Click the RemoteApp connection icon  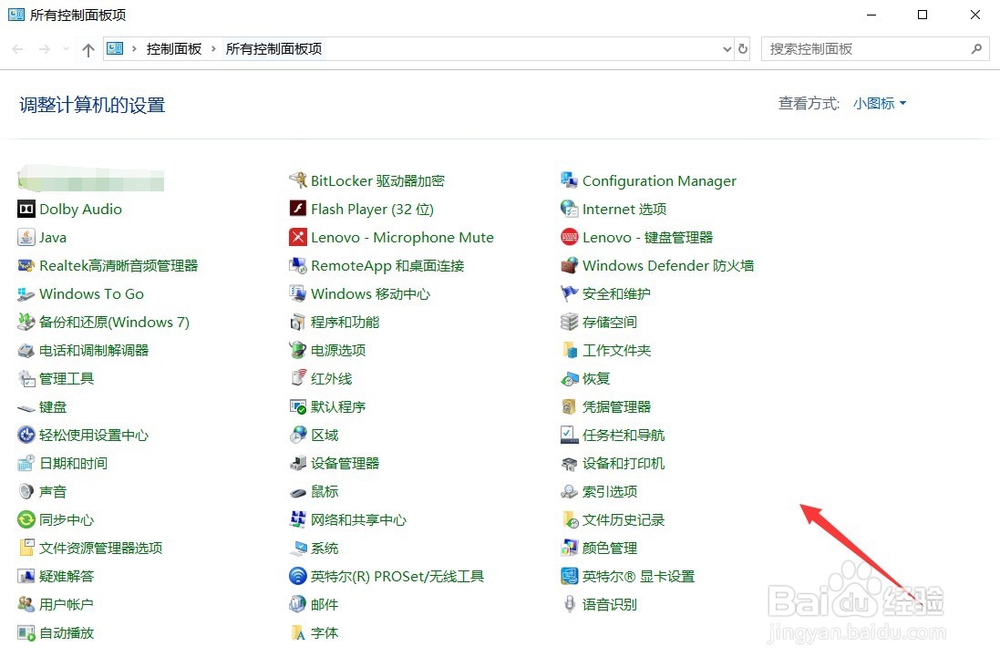(x=298, y=265)
